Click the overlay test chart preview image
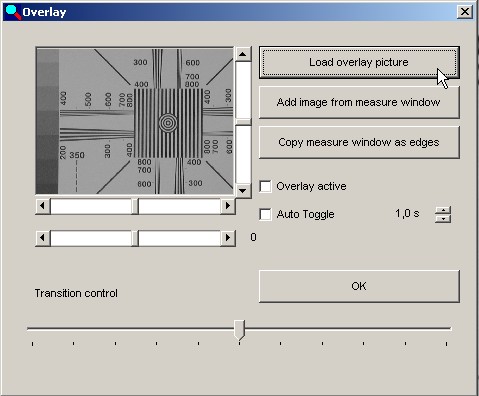Image resolution: width=479 pixels, height=396 pixels. (x=135, y=121)
